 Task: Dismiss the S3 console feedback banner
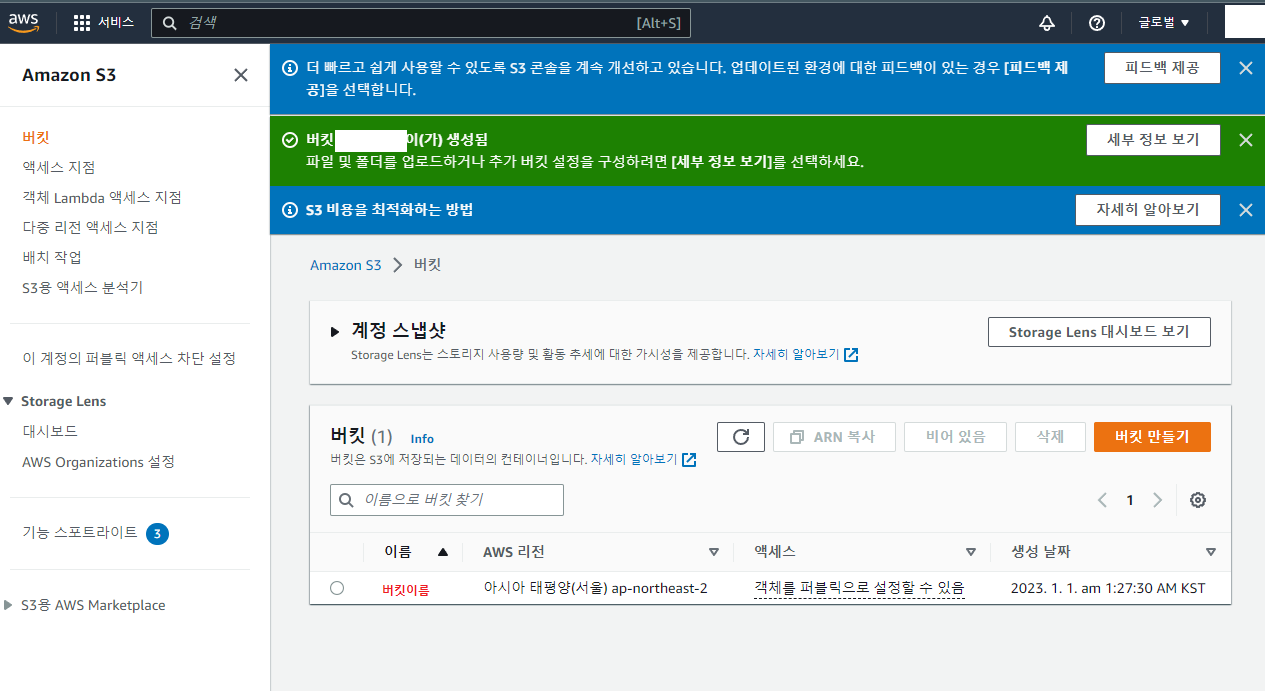pyautogui.click(x=1245, y=68)
